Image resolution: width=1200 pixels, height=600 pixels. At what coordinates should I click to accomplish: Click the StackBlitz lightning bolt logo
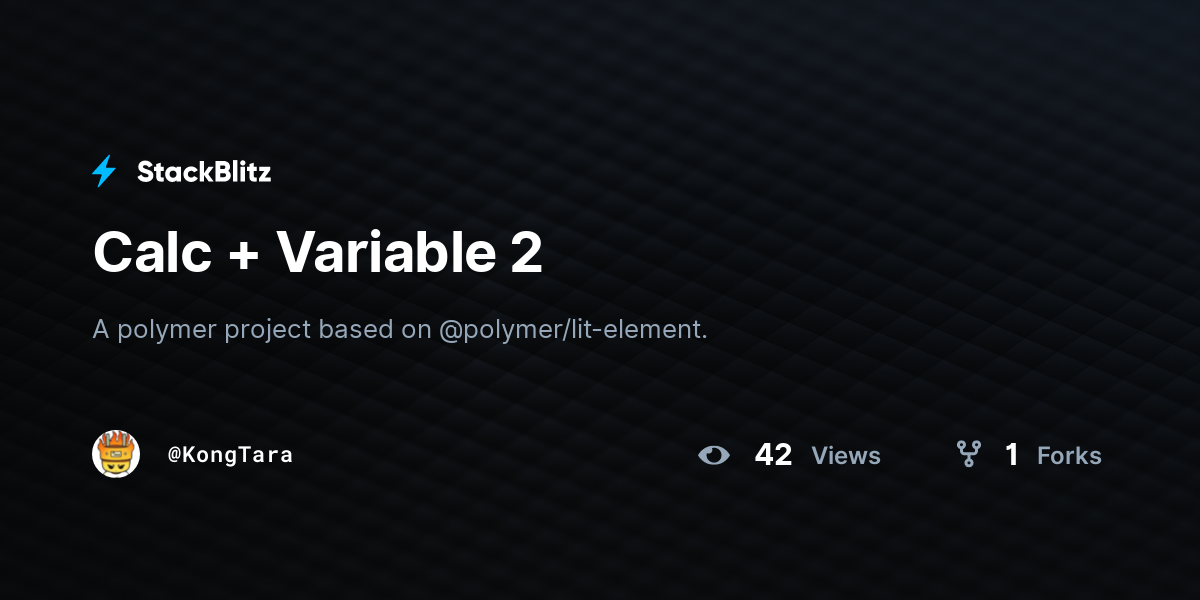104,172
